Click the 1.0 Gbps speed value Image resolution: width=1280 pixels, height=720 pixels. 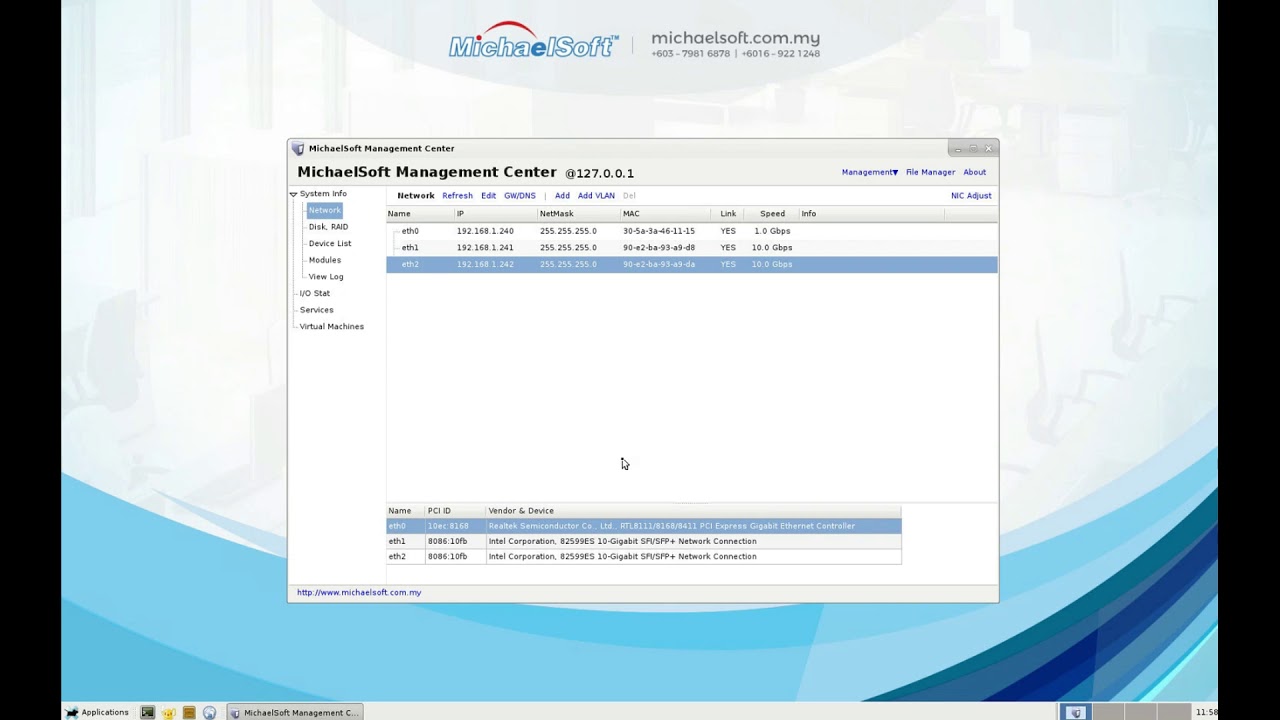point(772,231)
